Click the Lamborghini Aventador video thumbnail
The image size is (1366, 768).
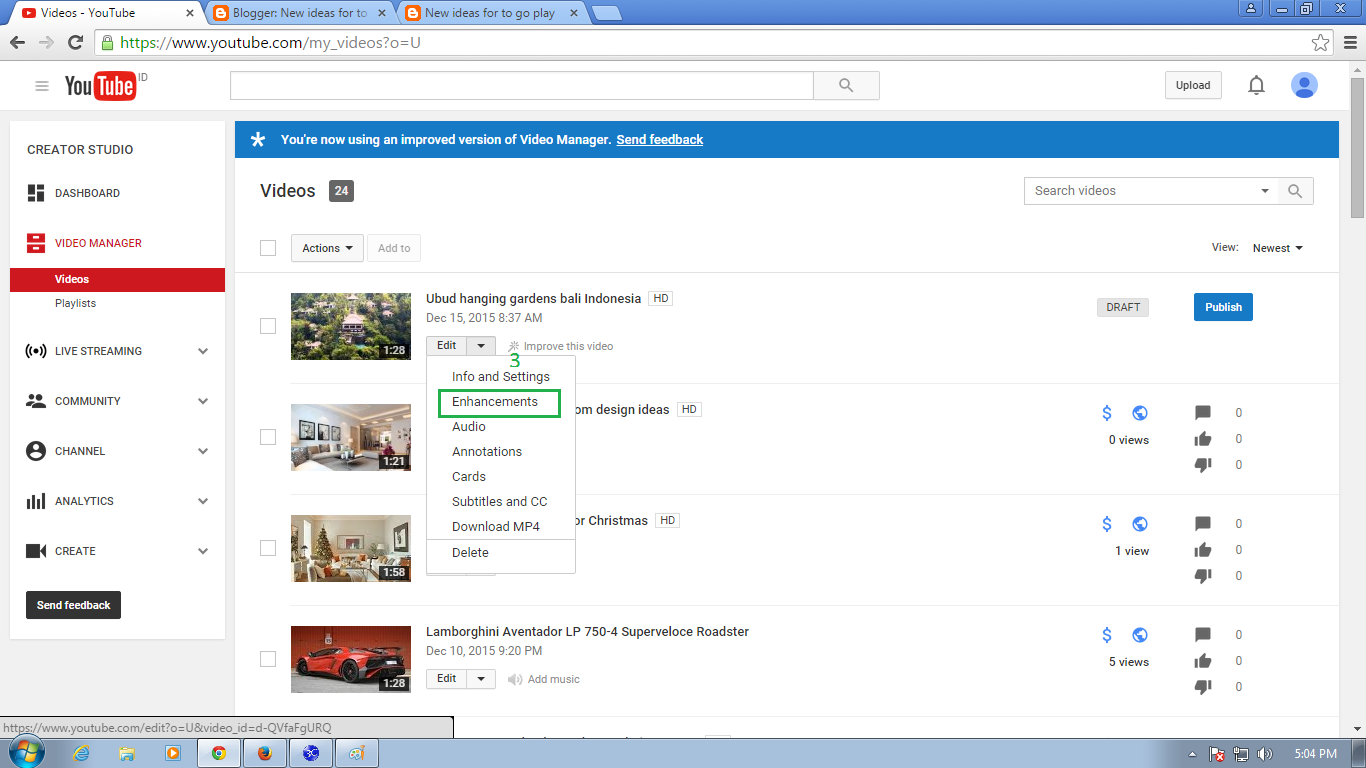point(351,659)
